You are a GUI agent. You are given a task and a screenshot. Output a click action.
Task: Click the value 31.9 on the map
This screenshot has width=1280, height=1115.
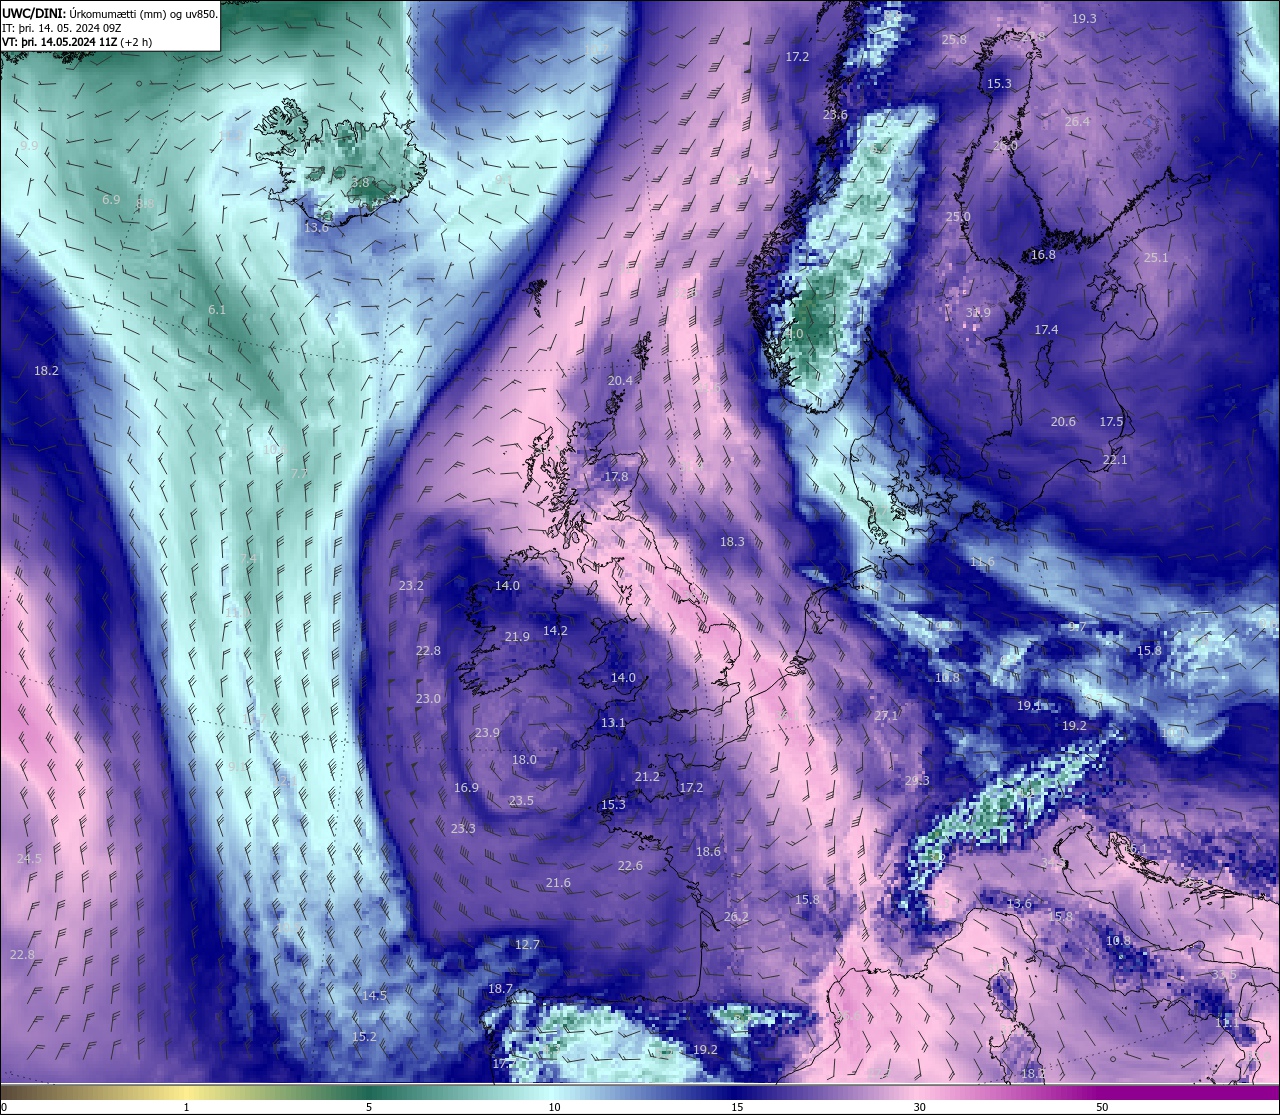978,313
